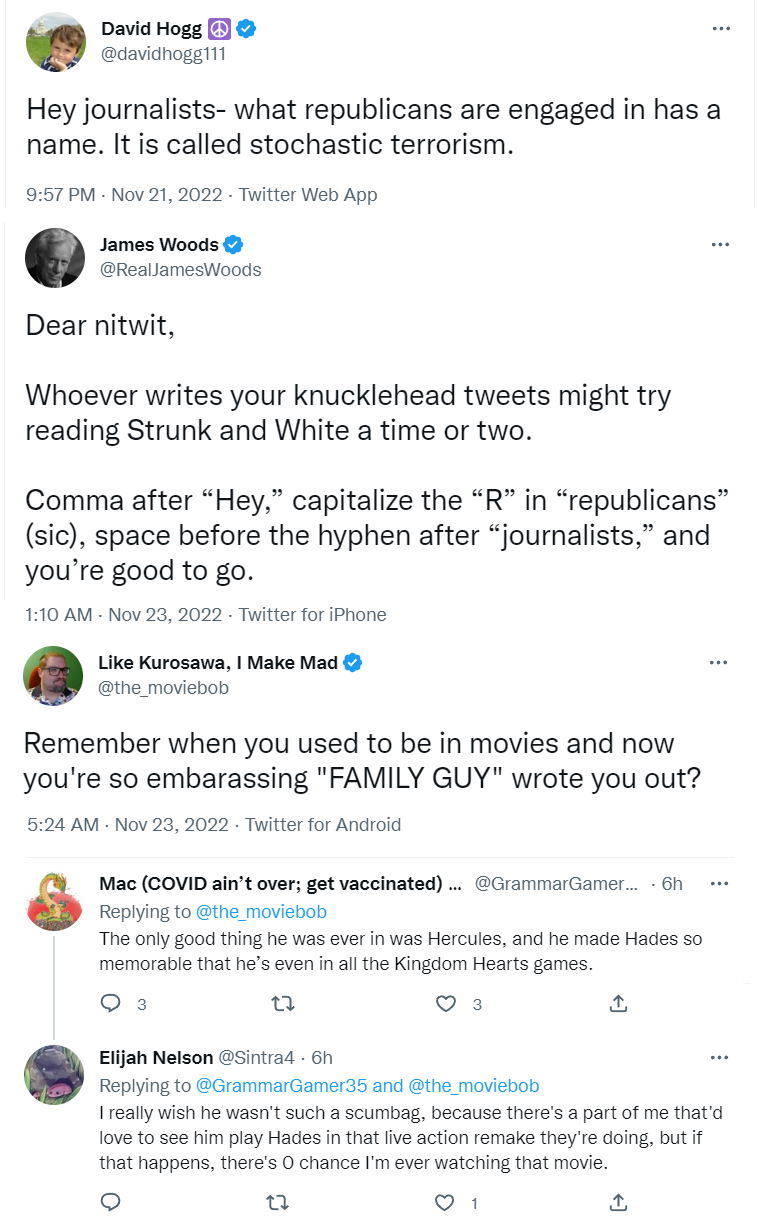757x1229 pixels.
Task: Open more options on David Hogg's tweet
Action: click(x=720, y=29)
